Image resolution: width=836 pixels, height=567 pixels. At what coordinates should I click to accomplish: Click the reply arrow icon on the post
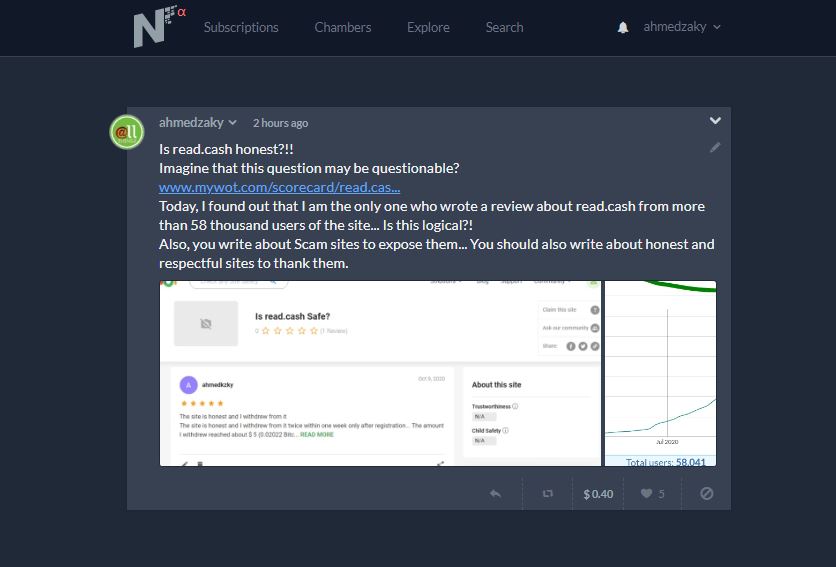tap(495, 494)
